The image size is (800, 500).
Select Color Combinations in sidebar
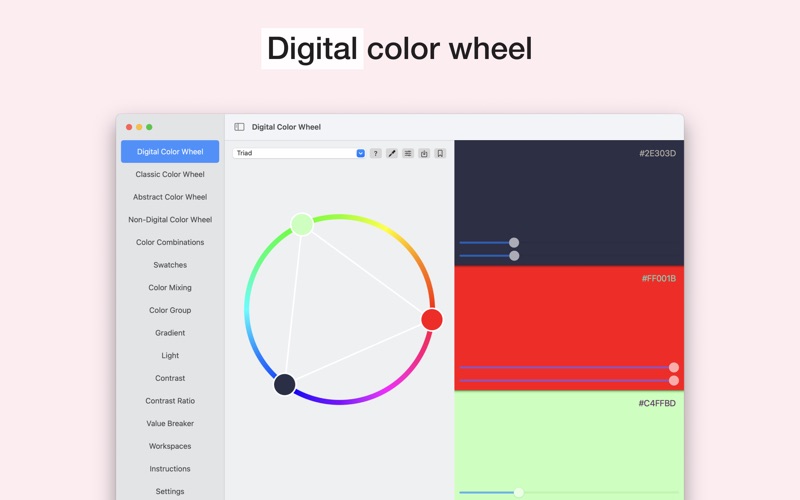tap(170, 242)
